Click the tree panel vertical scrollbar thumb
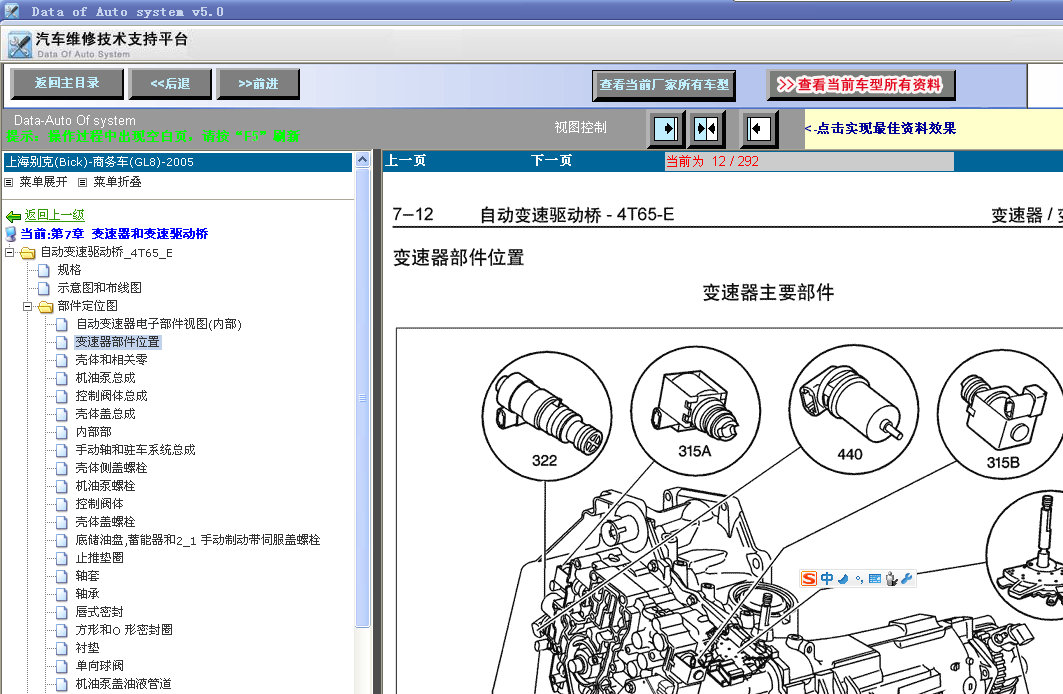Viewport: 1063px width, 694px height. tap(363, 398)
